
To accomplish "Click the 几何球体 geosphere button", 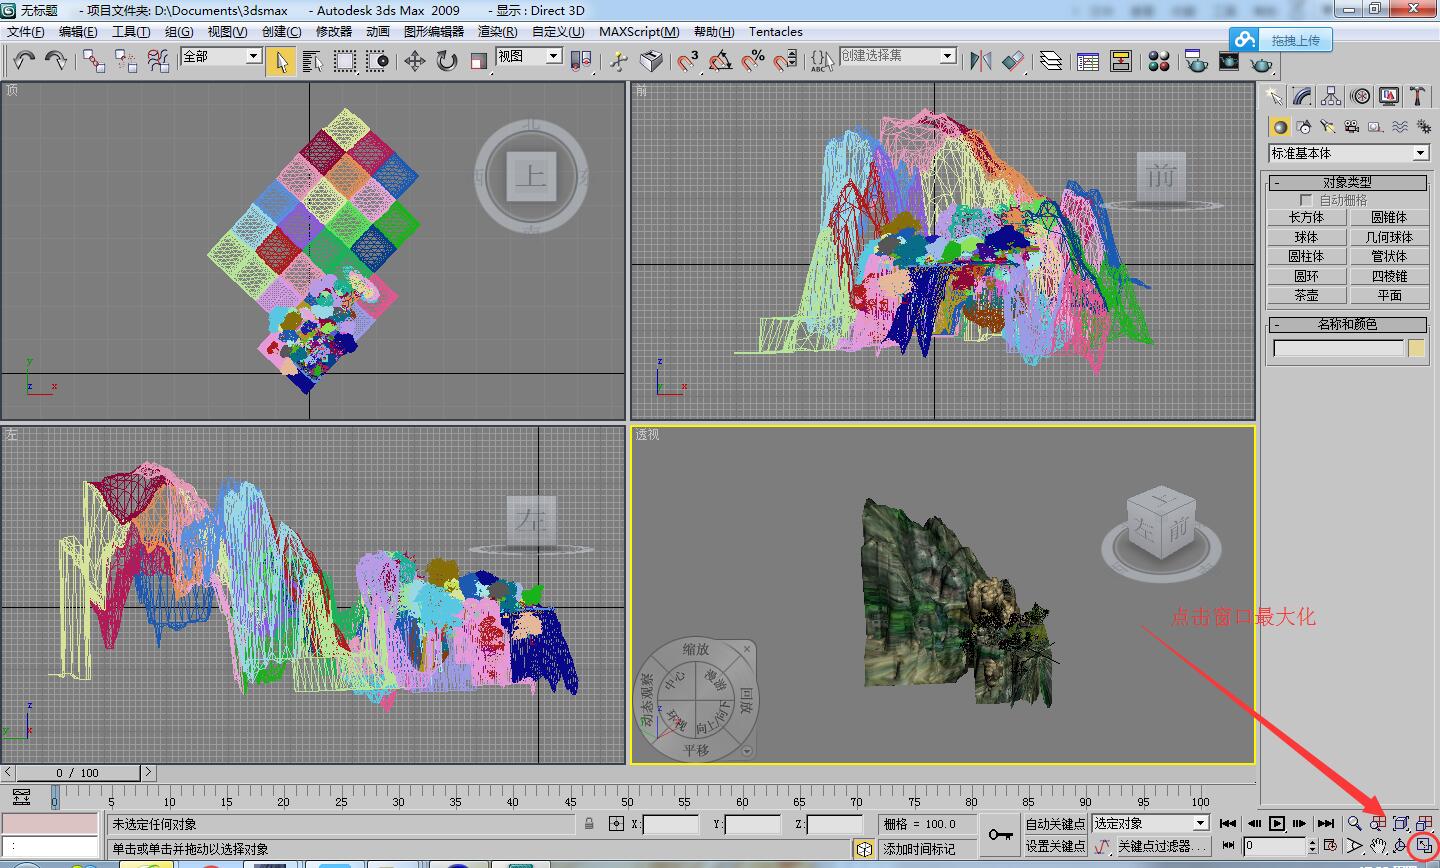I will tap(1389, 237).
